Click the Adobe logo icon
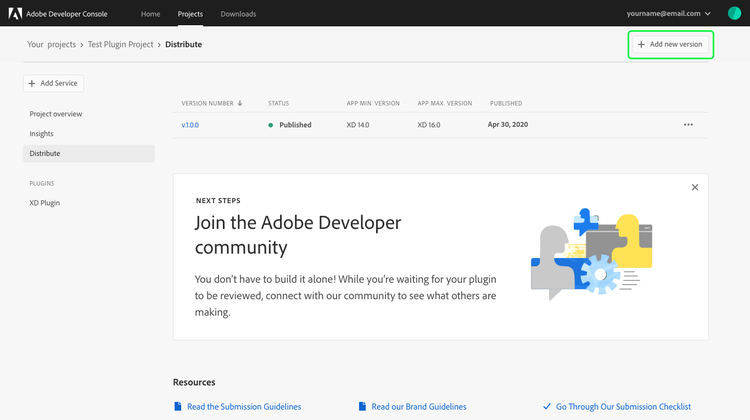 [15, 13]
